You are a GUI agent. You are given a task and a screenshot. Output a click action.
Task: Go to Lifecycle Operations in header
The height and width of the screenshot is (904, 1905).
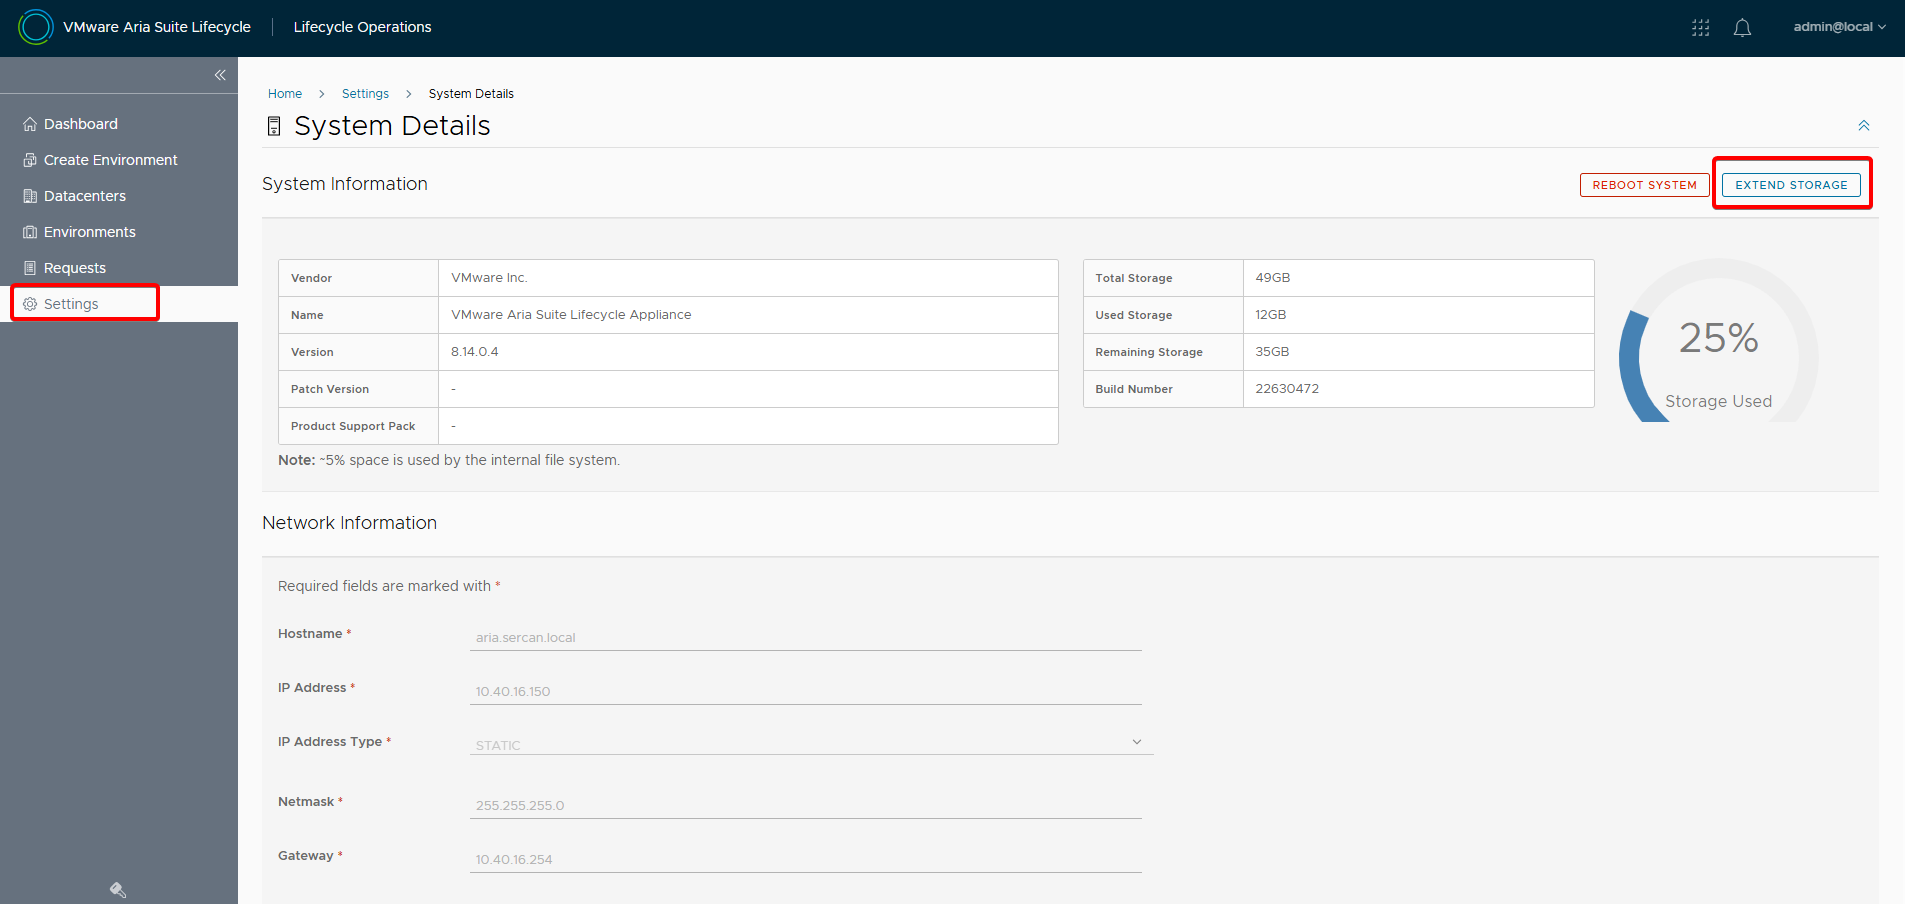(x=362, y=27)
